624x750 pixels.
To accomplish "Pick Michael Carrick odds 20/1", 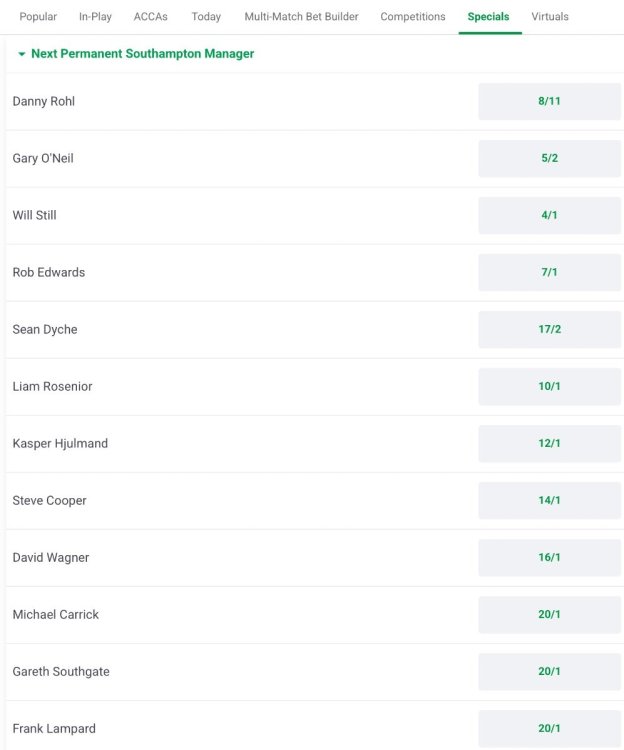I will 549,615.
